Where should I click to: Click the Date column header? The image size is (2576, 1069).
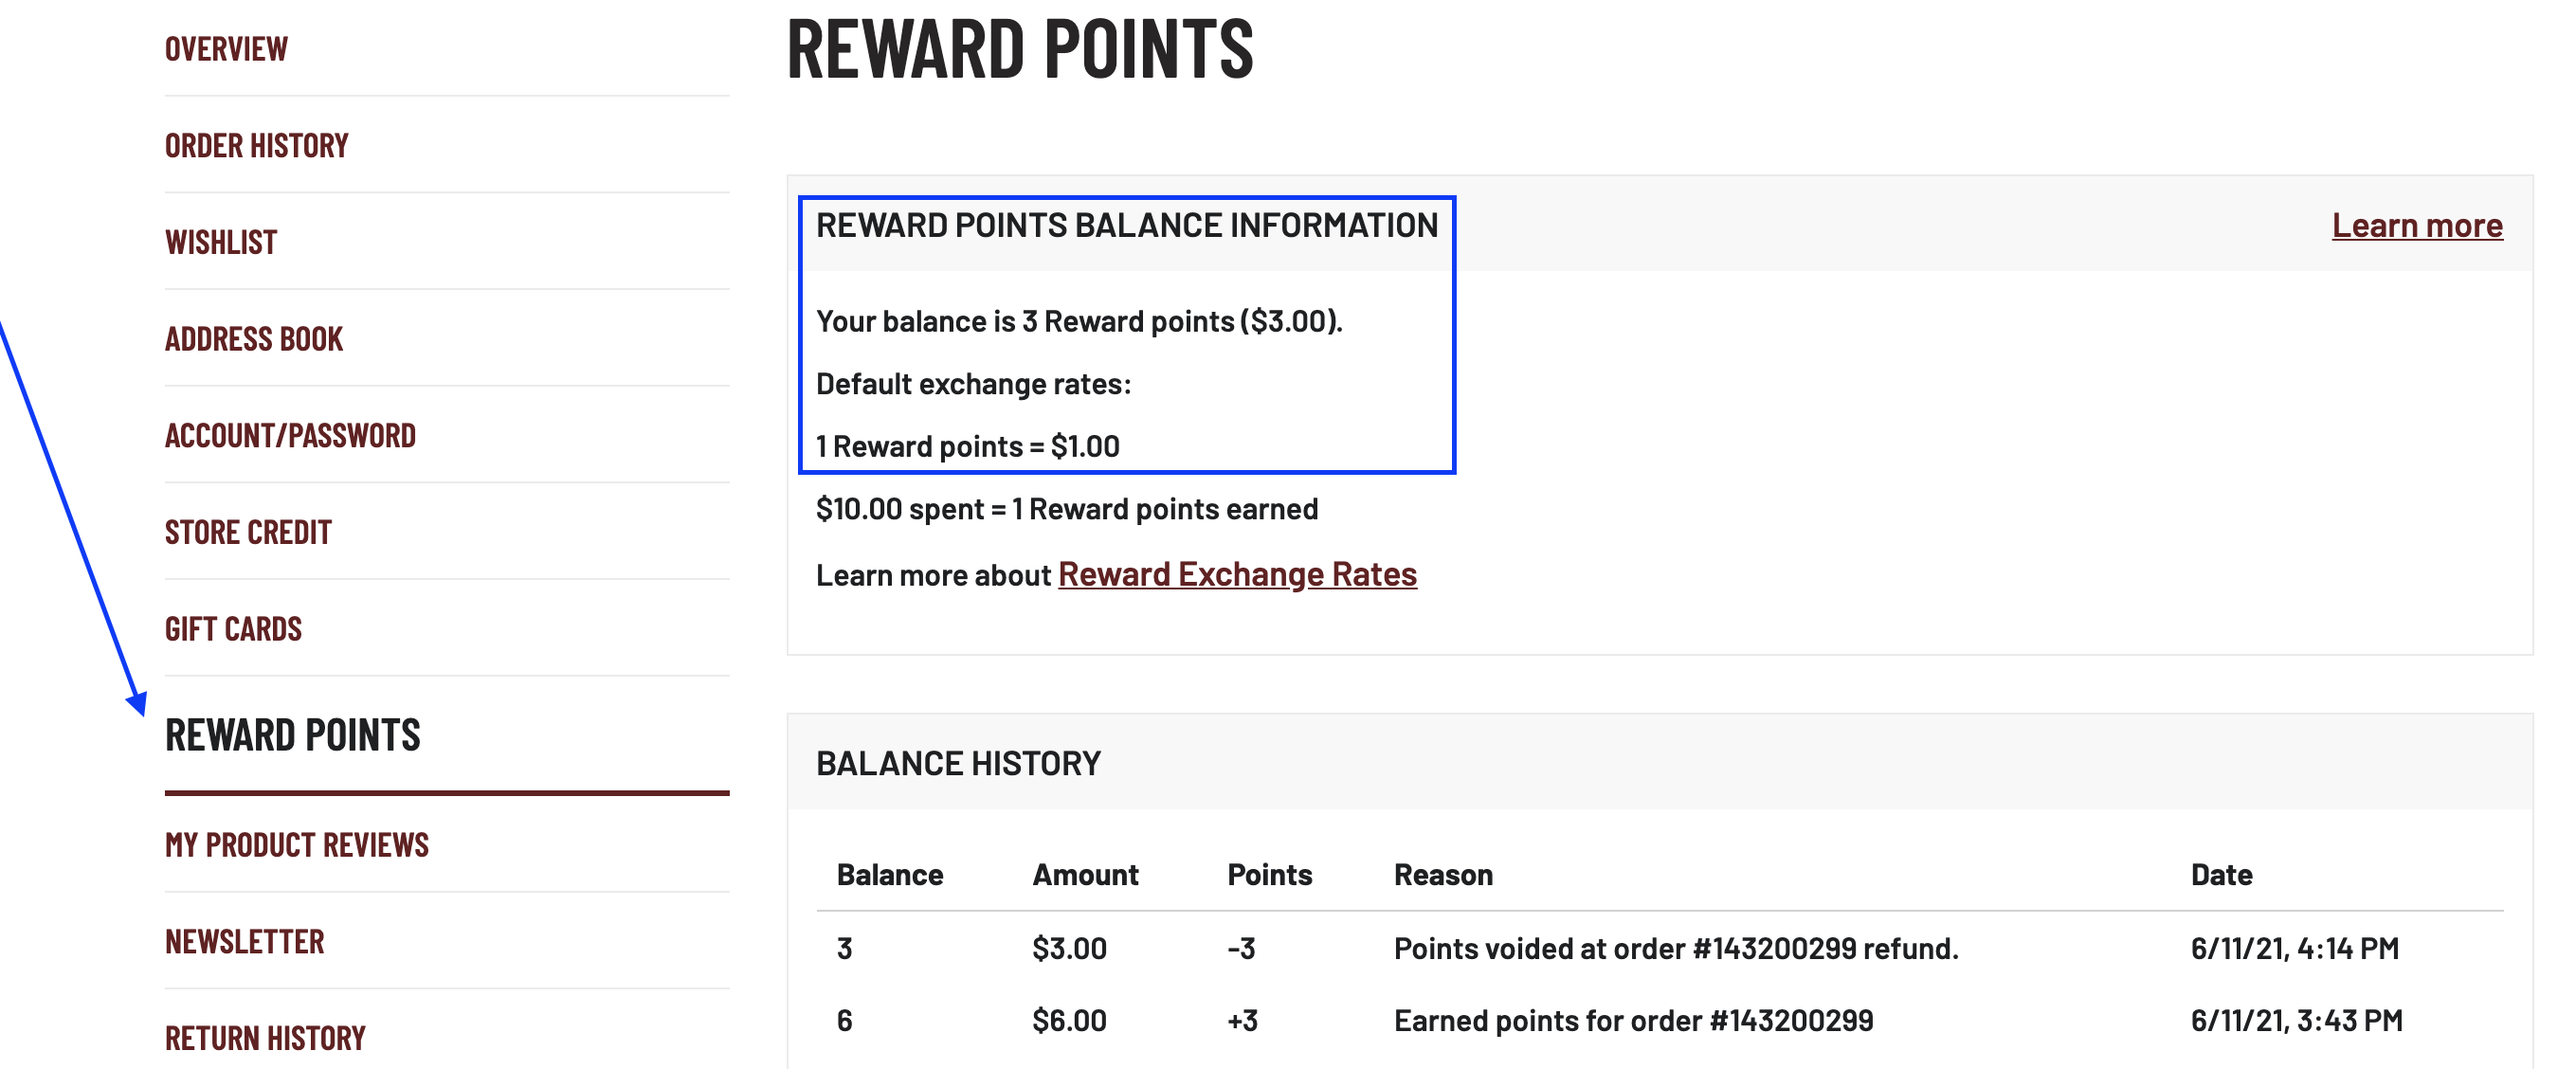click(x=2220, y=875)
